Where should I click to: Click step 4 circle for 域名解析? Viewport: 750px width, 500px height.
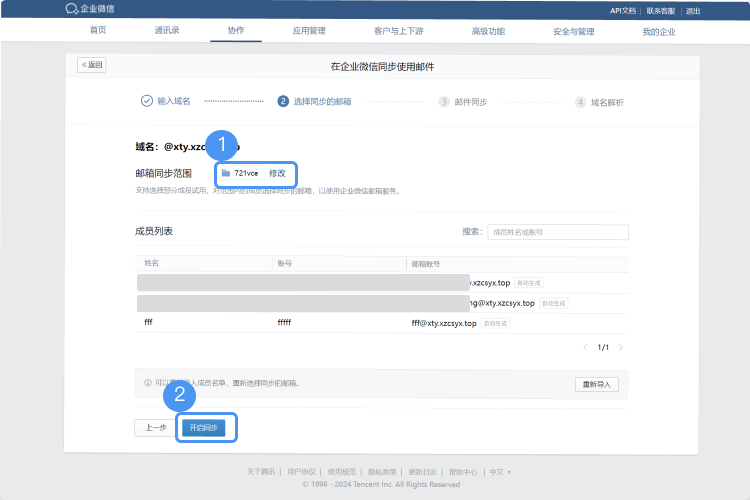(x=580, y=101)
